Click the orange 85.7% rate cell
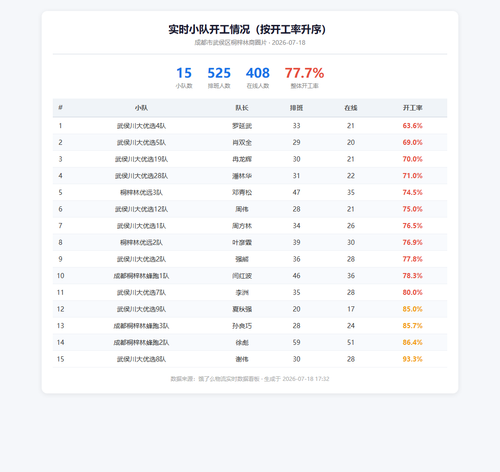 412,326
